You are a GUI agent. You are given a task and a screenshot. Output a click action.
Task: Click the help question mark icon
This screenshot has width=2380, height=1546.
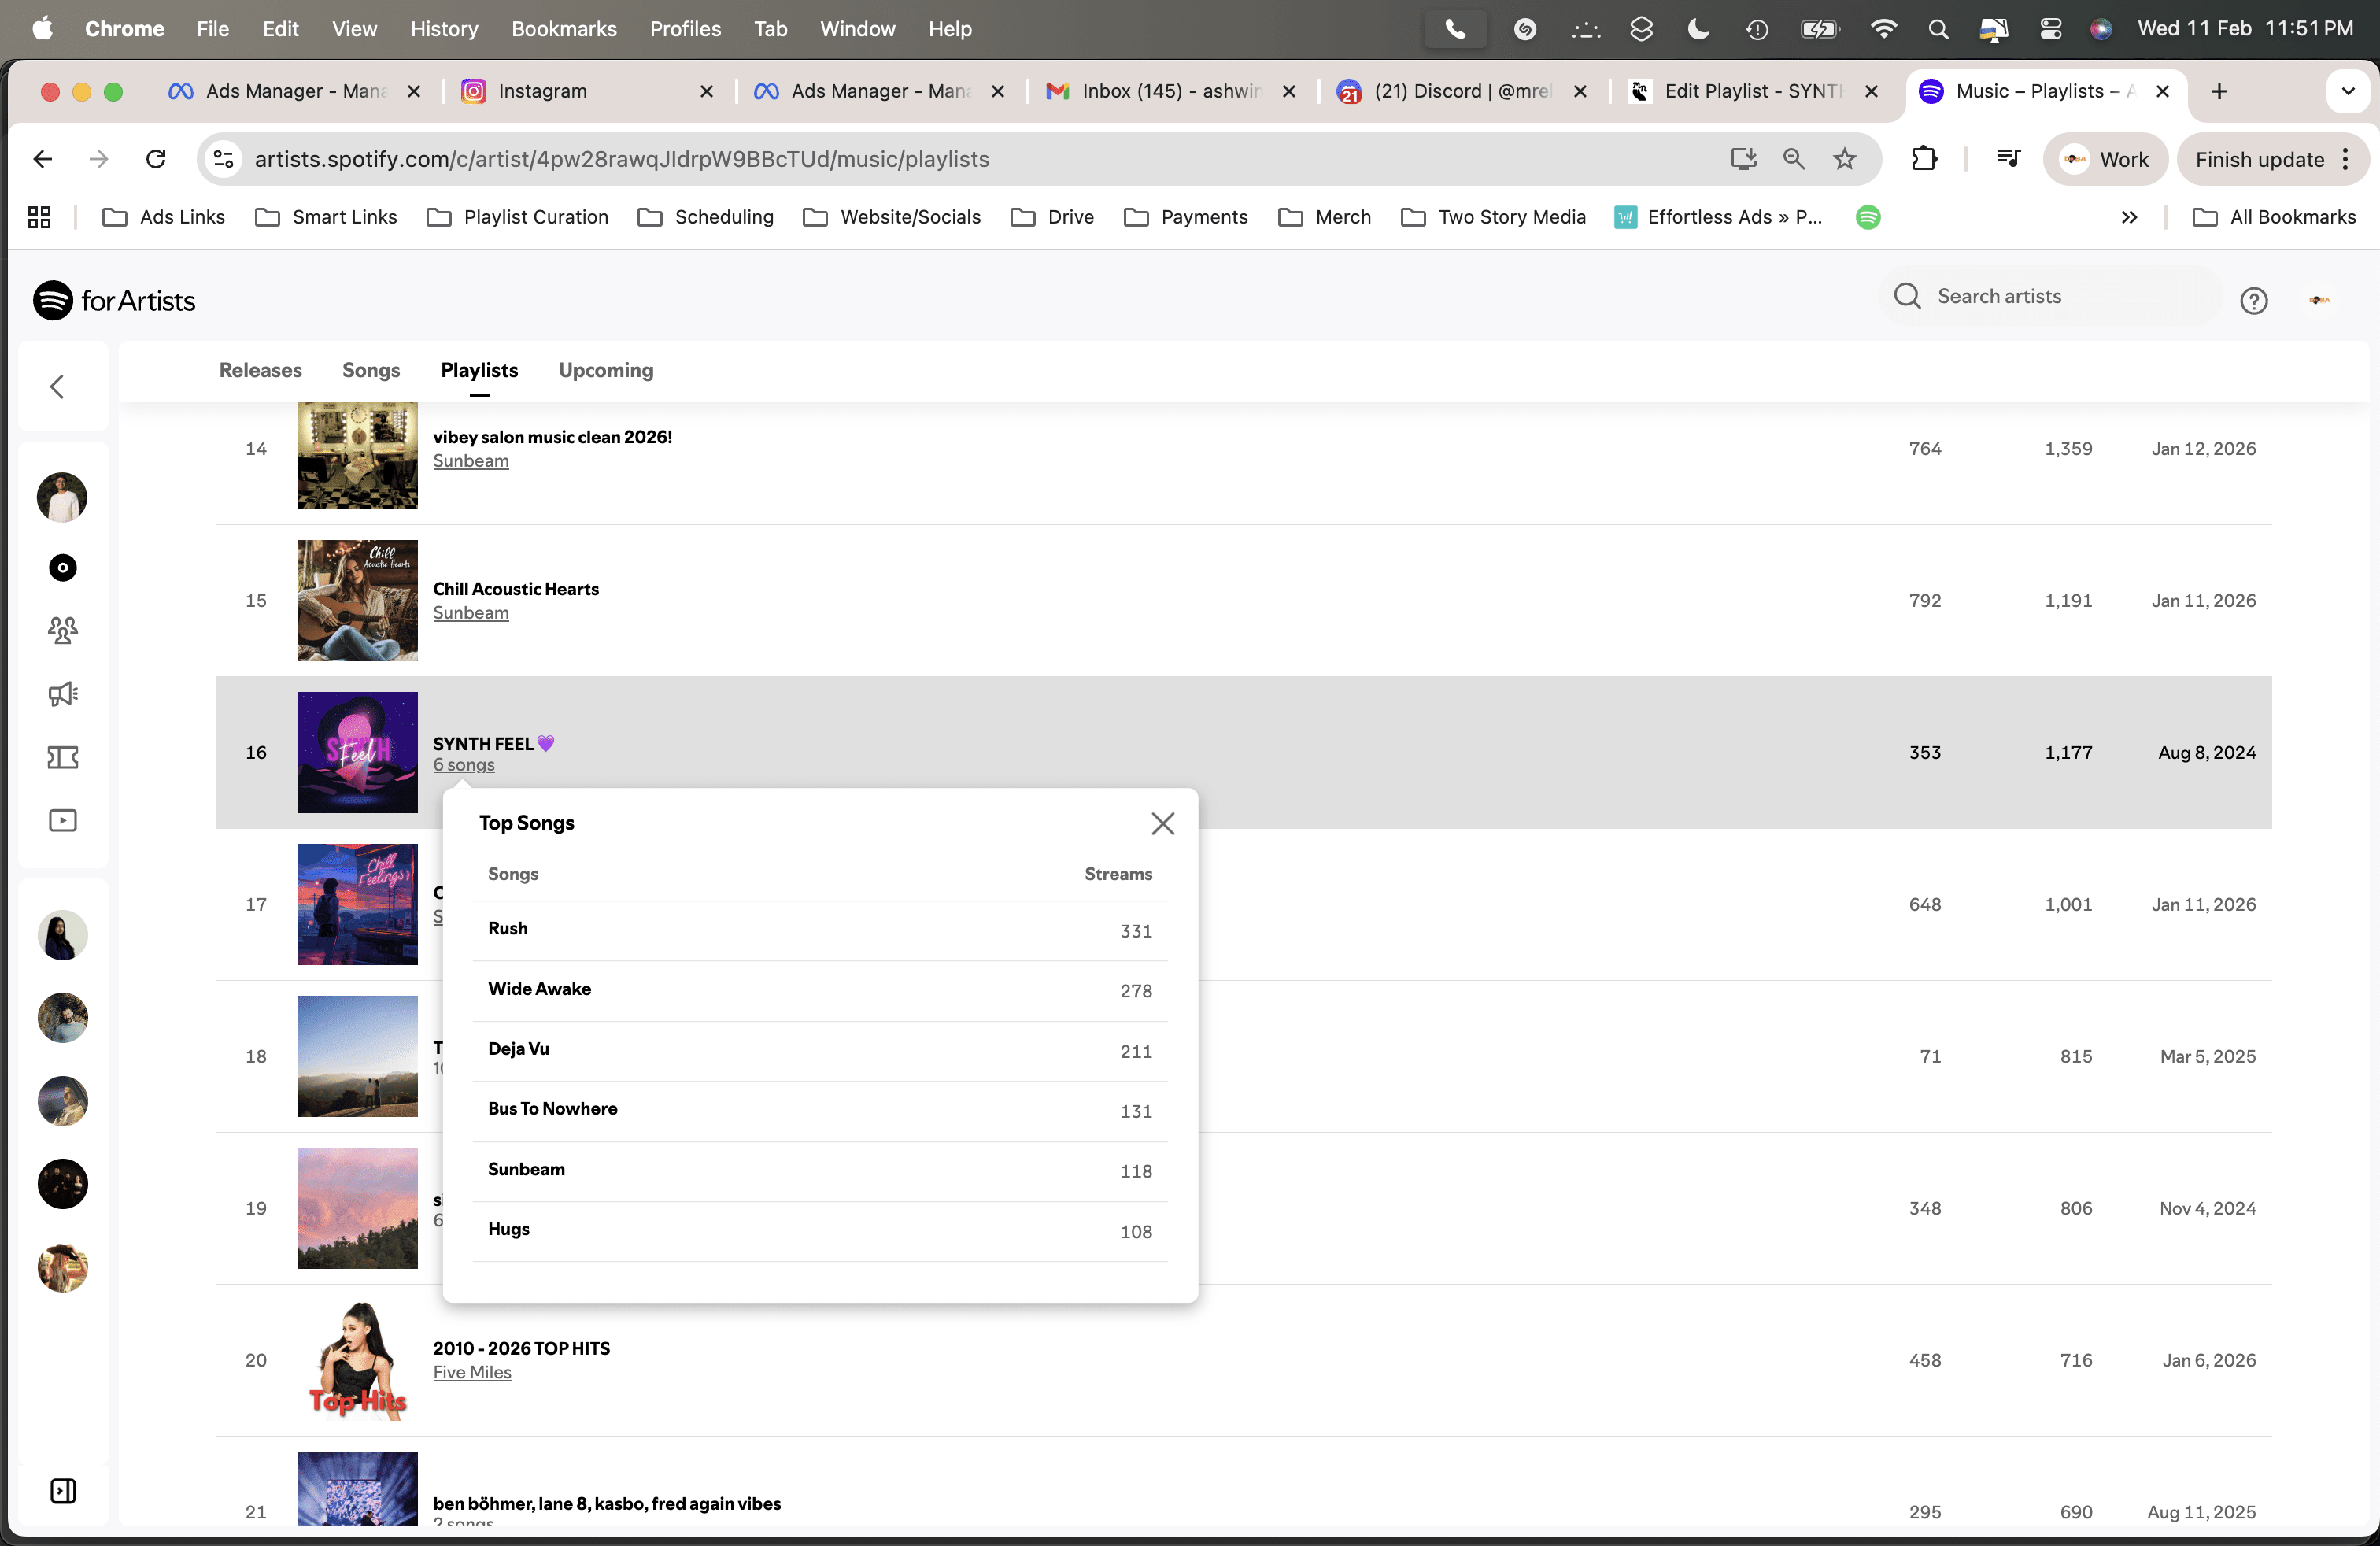click(2253, 300)
